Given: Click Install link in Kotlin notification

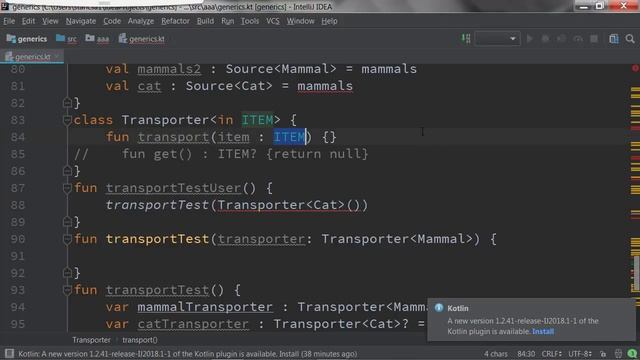Looking at the screenshot, I should click(543, 331).
